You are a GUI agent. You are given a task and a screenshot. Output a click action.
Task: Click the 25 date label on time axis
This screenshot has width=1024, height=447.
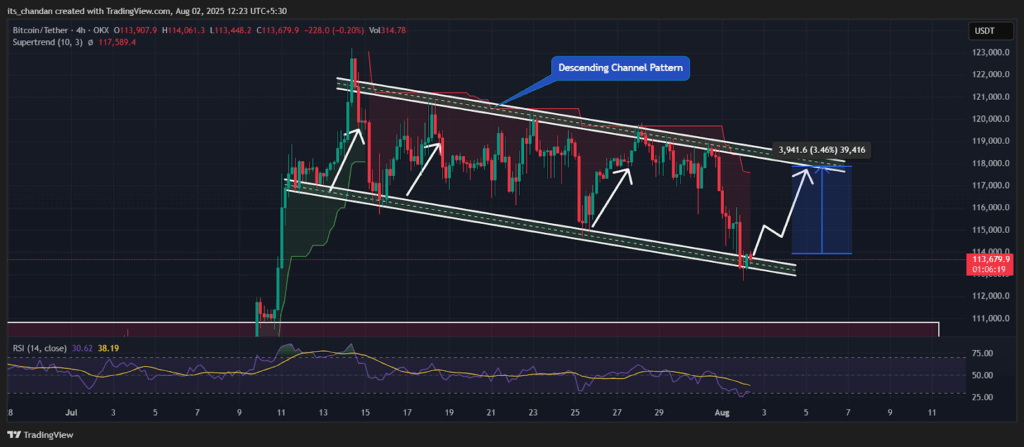(x=575, y=413)
